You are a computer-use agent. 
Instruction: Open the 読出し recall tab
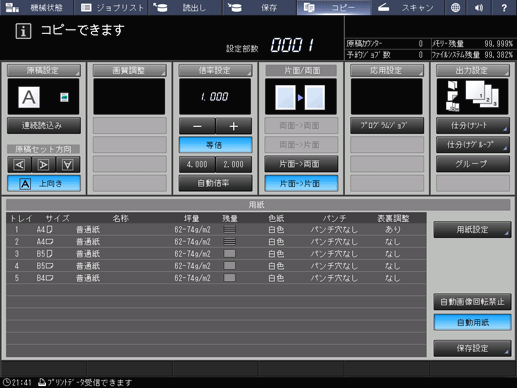pos(185,7)
